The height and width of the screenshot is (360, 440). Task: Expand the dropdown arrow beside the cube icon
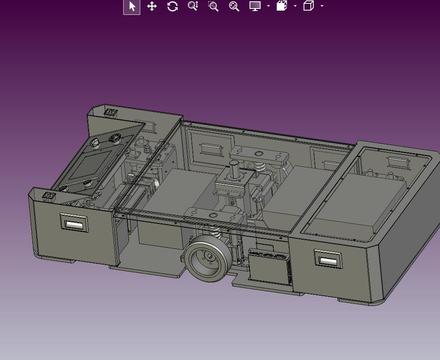(322, 6)
